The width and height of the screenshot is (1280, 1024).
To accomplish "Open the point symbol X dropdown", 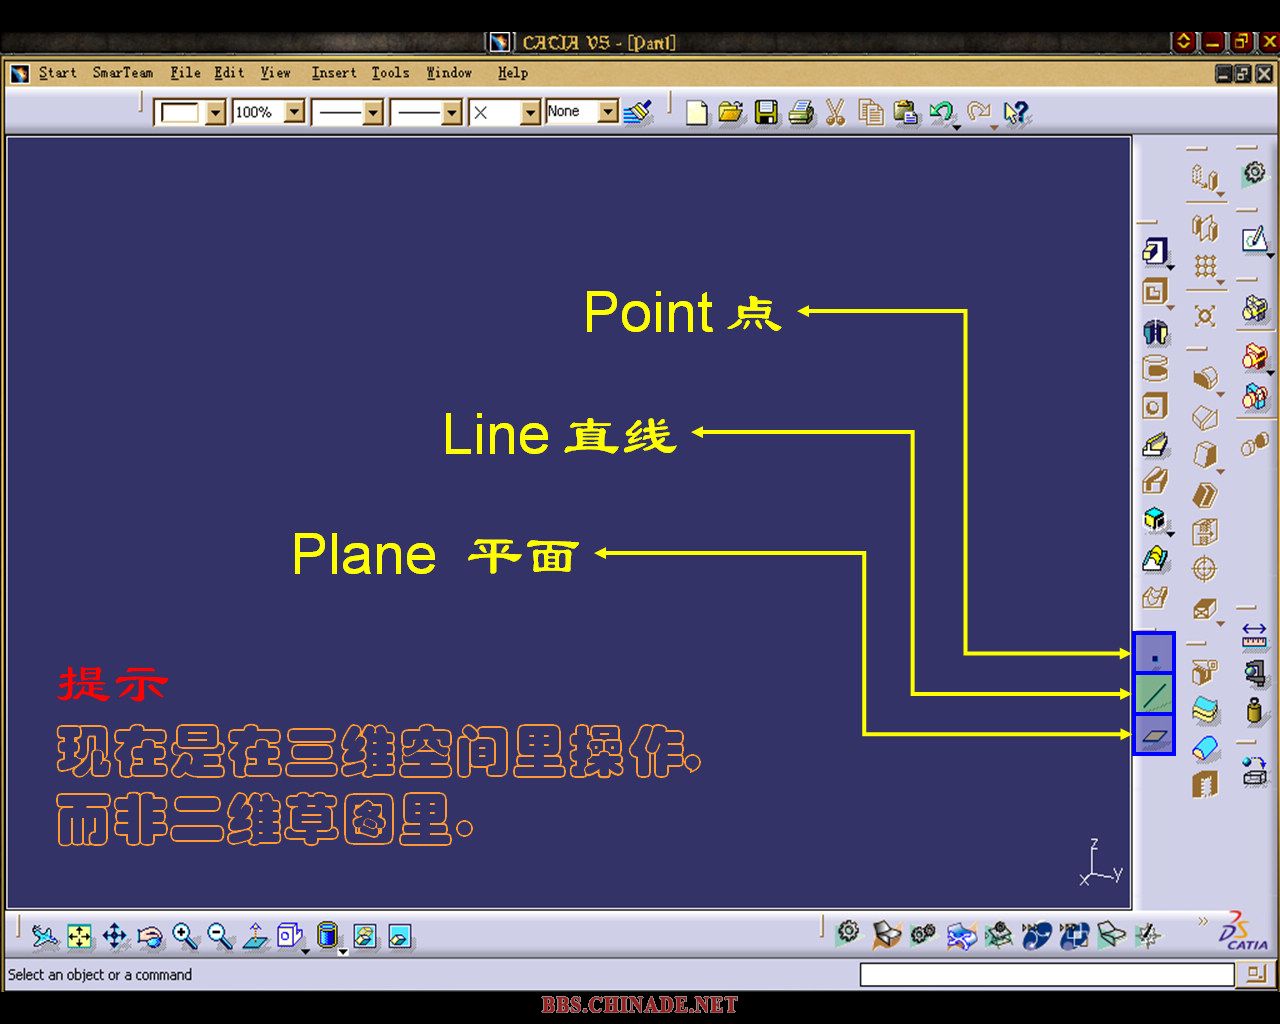I will click(x=530, y=113).
